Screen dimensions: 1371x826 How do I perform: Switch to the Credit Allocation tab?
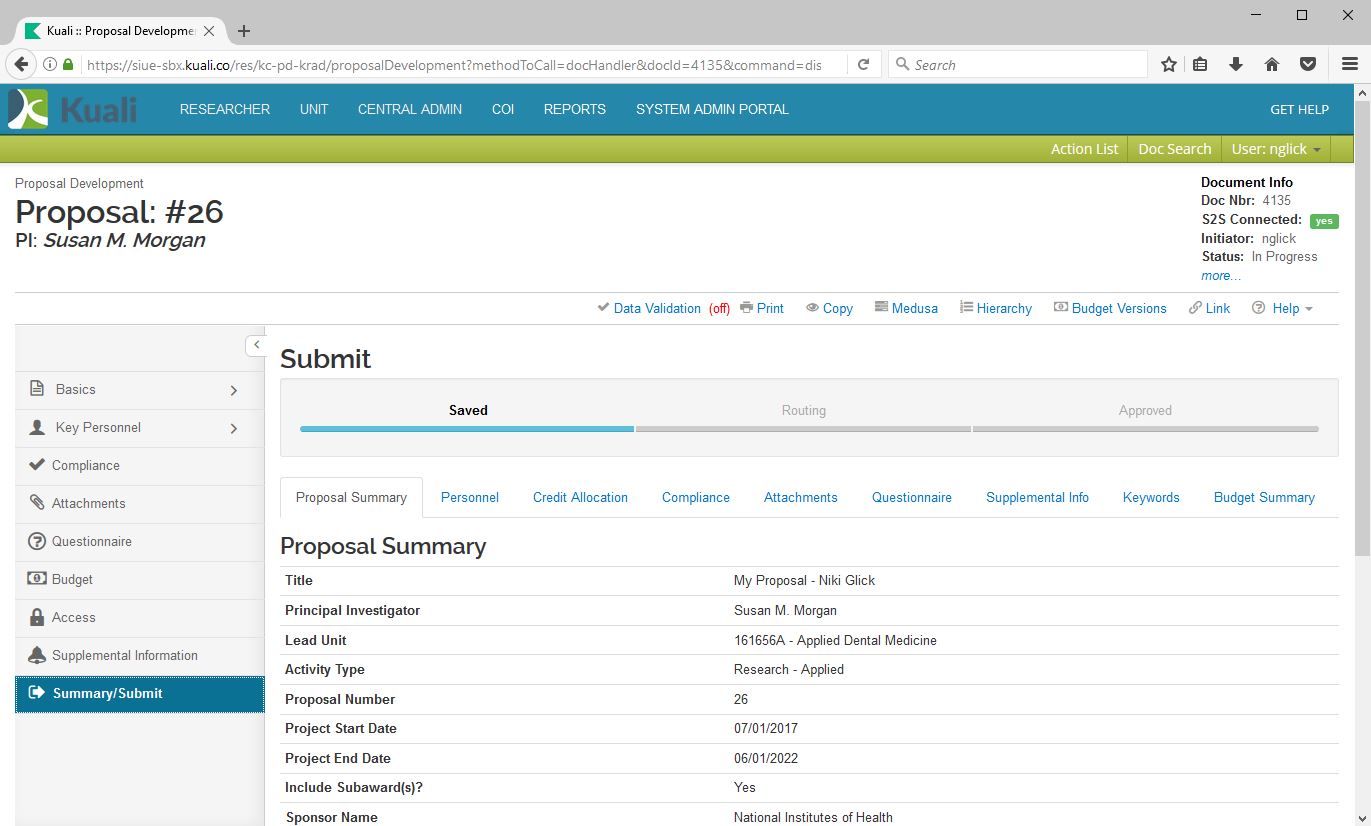click(x=580, y=497)
